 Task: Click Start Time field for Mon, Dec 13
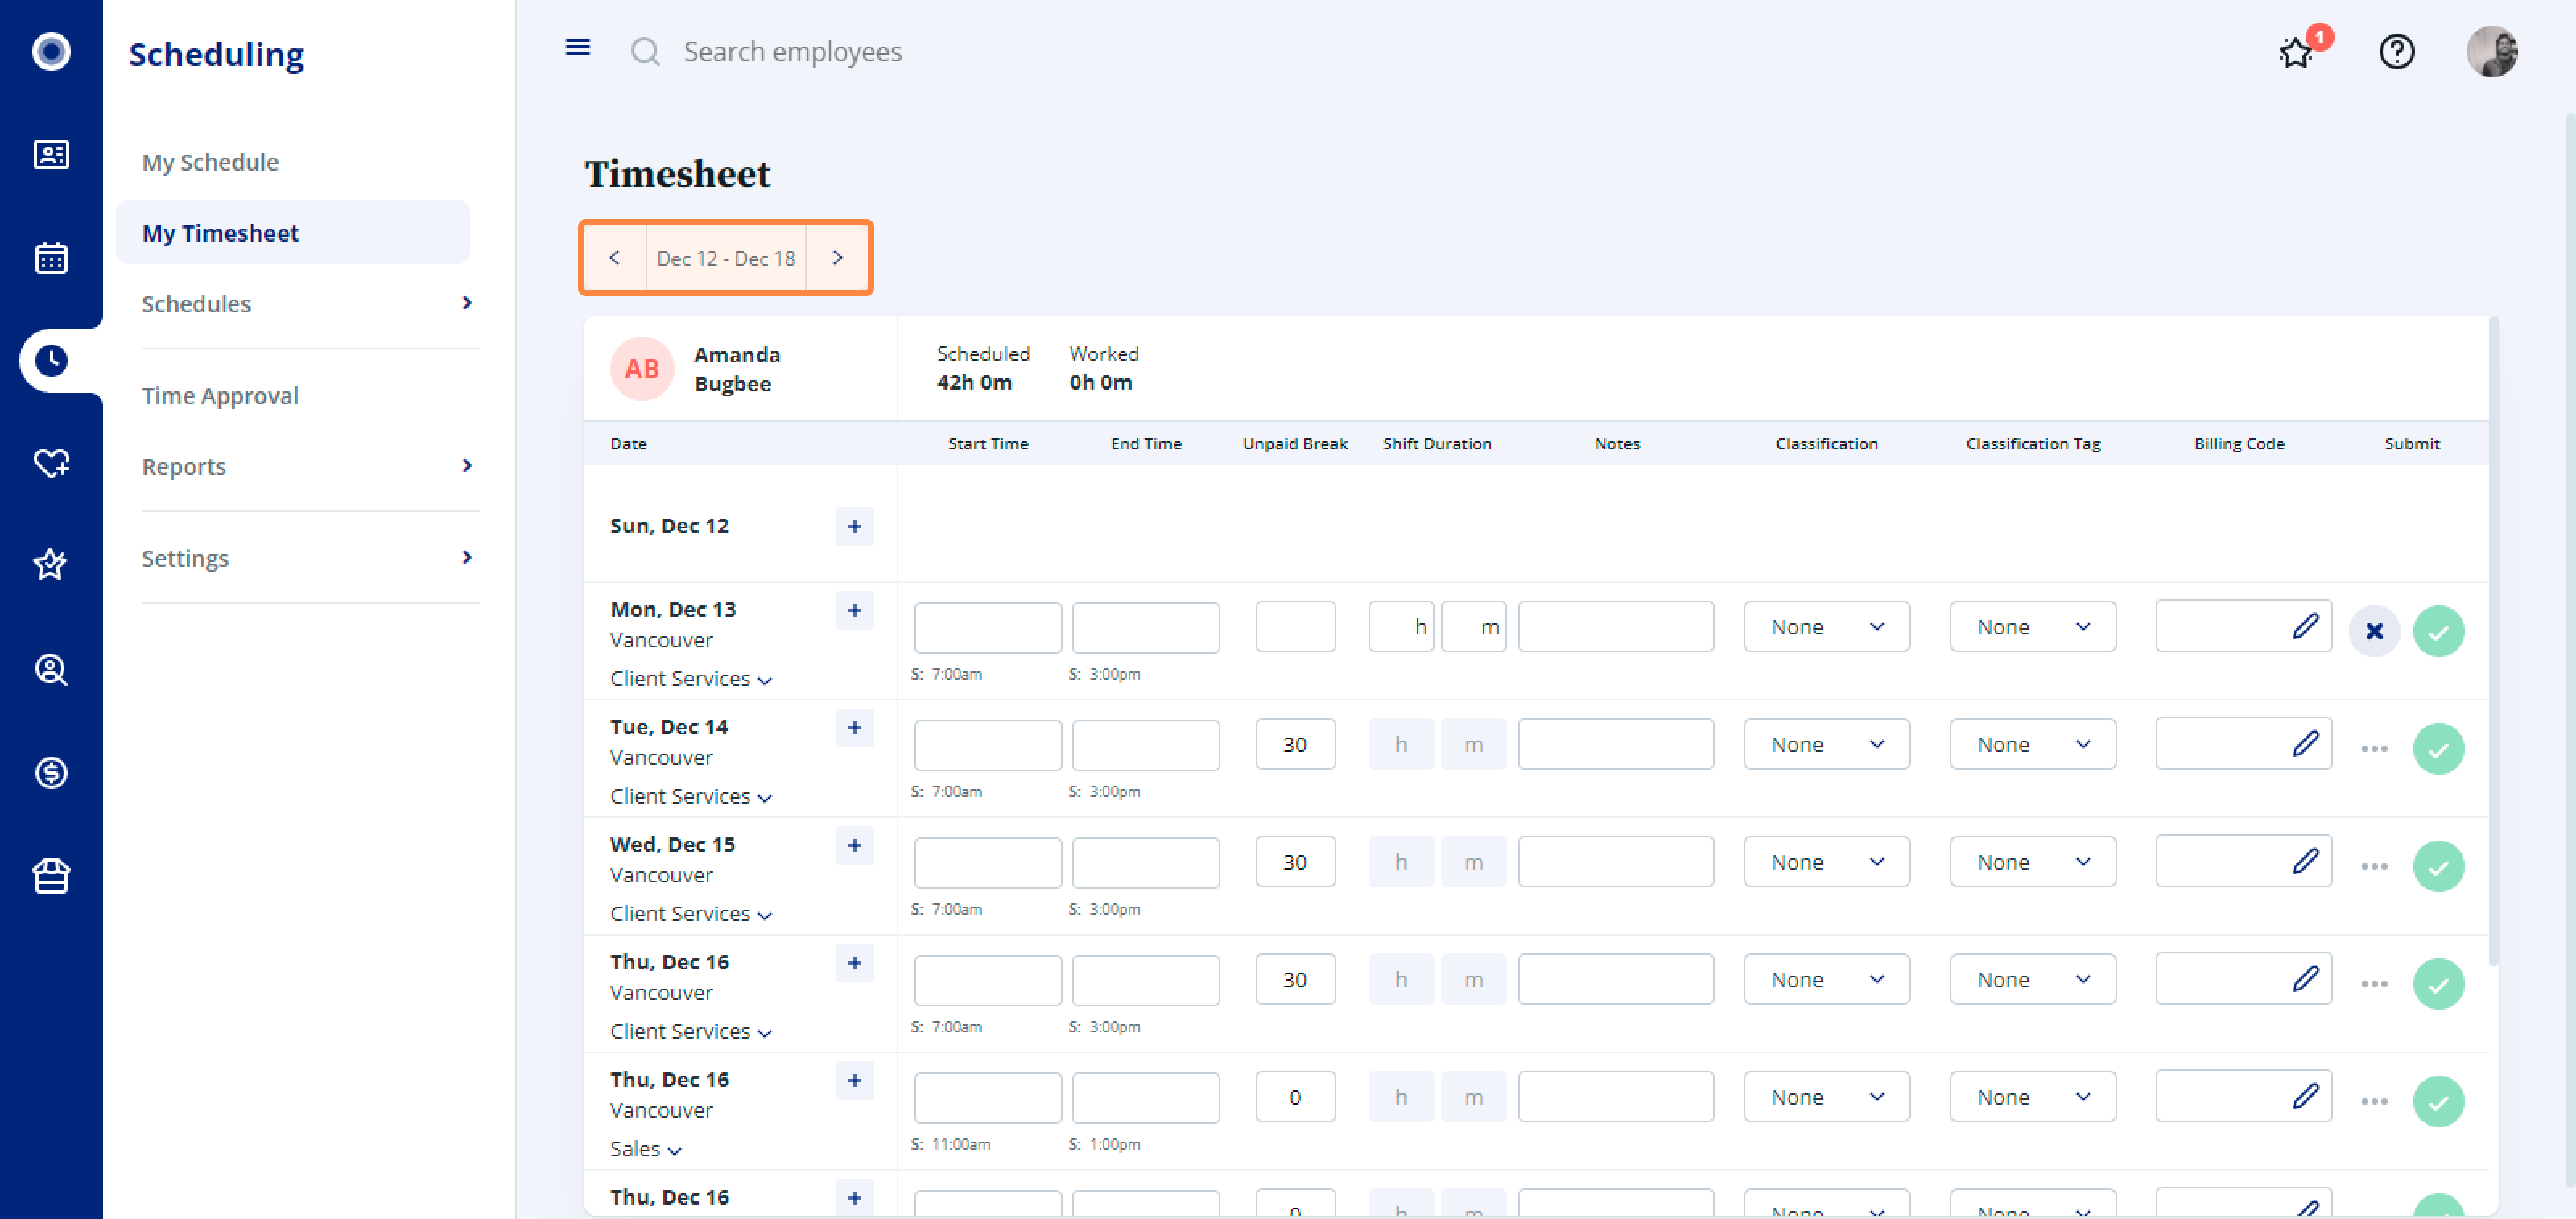pos(987,627)
